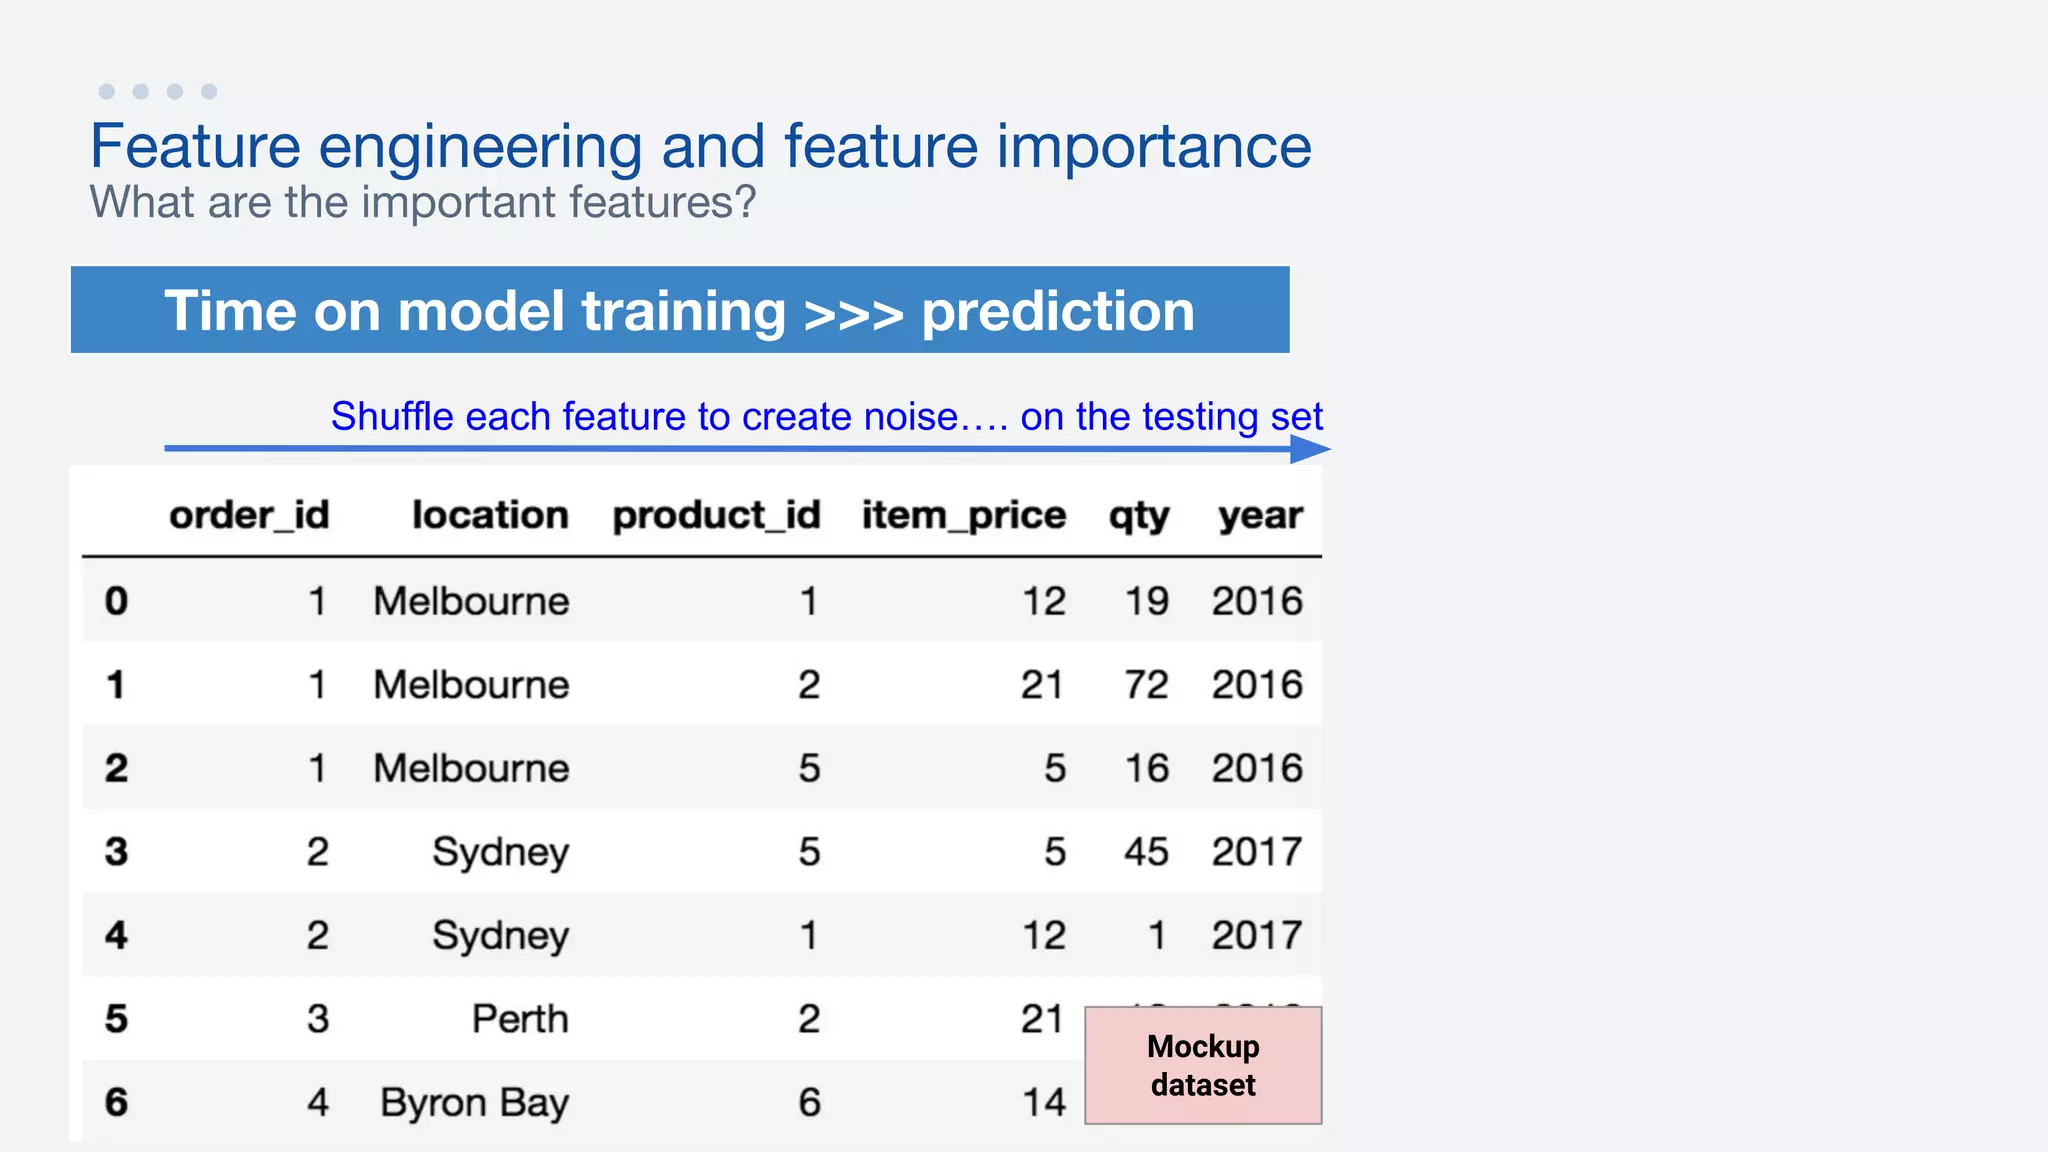Viewport: 2048px width, 1152px height.
Task: Select the order_id column header
Action: (249, 515)
